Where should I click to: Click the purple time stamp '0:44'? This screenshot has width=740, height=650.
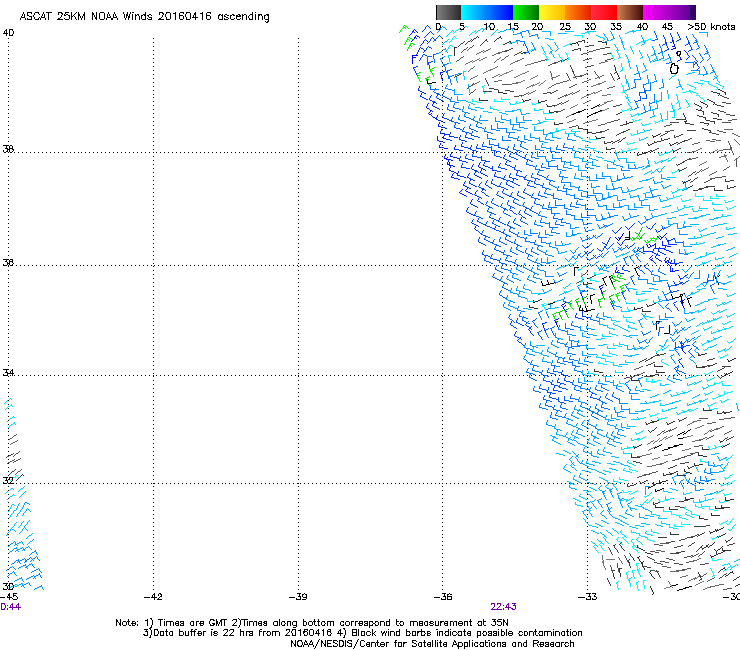tap(10, 607)
